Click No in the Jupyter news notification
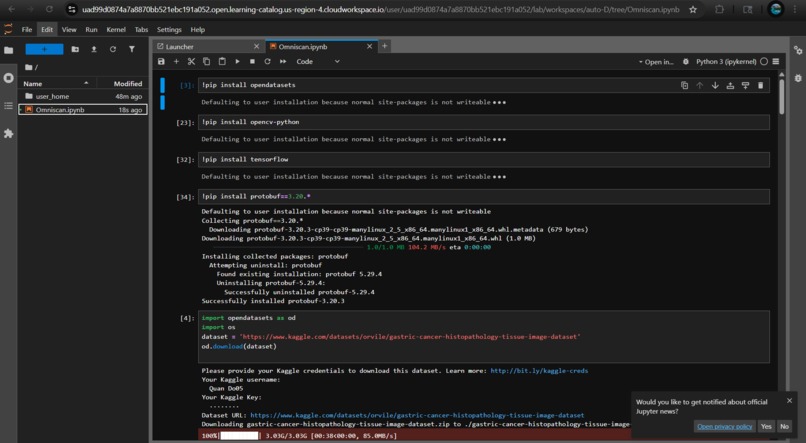 (784, 426)
